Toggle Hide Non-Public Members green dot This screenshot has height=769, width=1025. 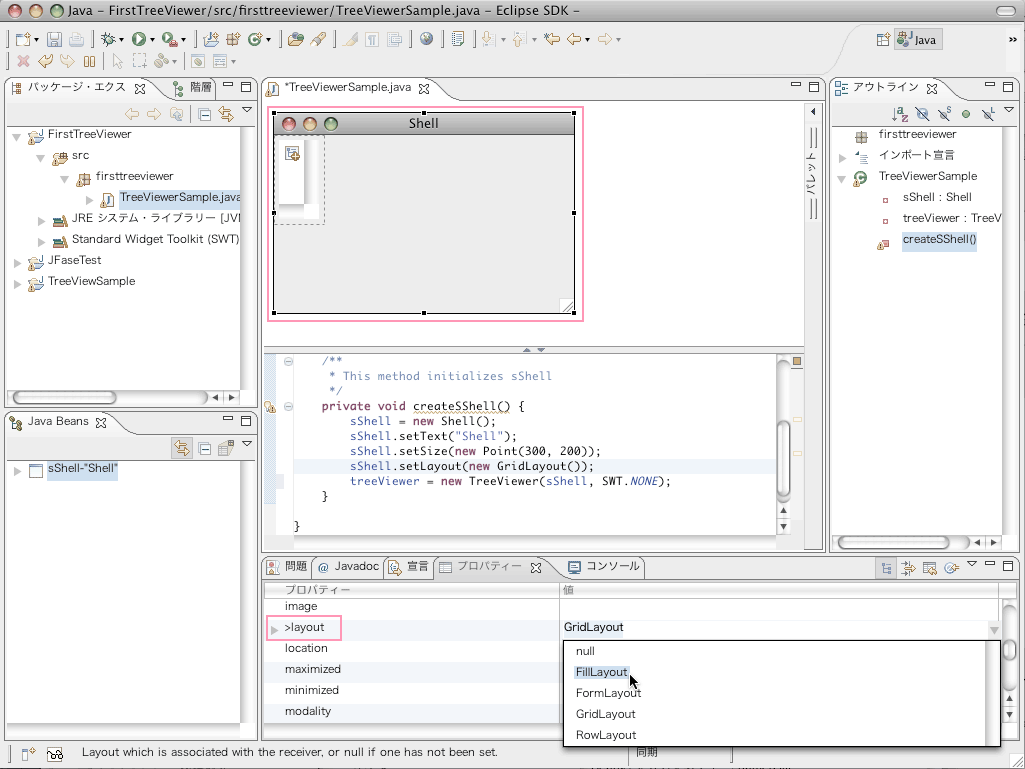[966, 114]
